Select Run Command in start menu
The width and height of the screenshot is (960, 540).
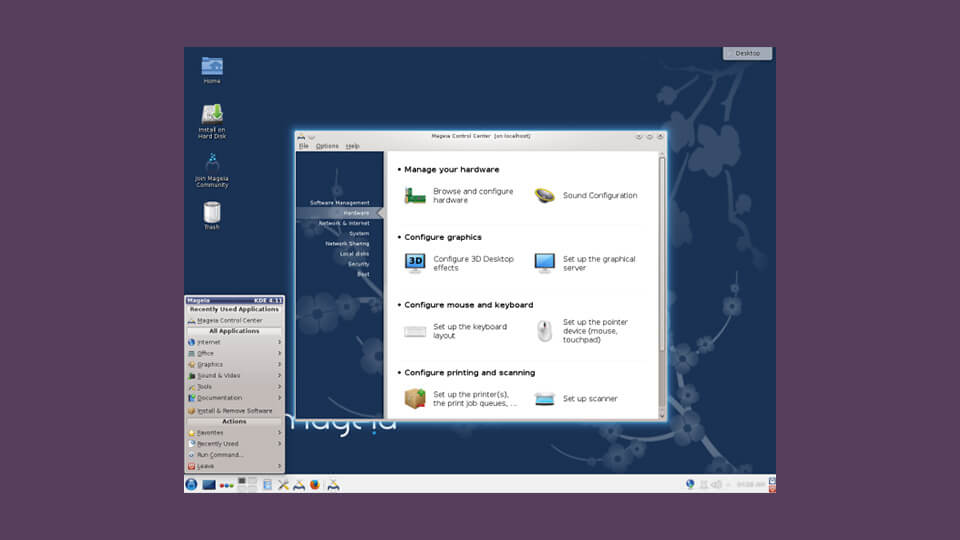(234, 455)
